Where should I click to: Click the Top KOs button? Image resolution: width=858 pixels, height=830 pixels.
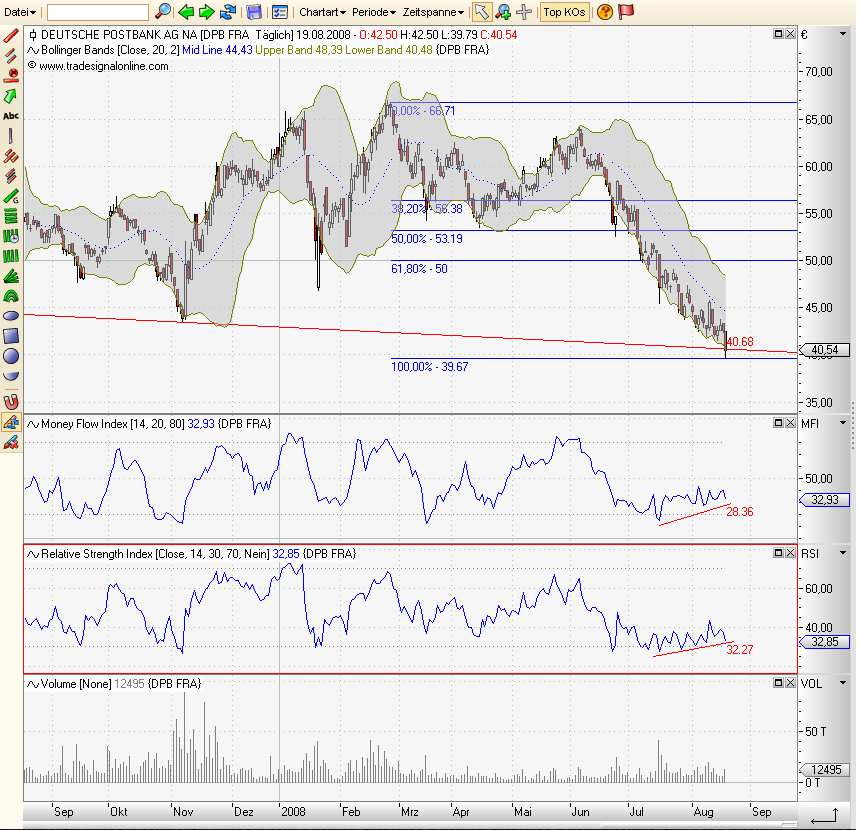(x=564, y=12)
